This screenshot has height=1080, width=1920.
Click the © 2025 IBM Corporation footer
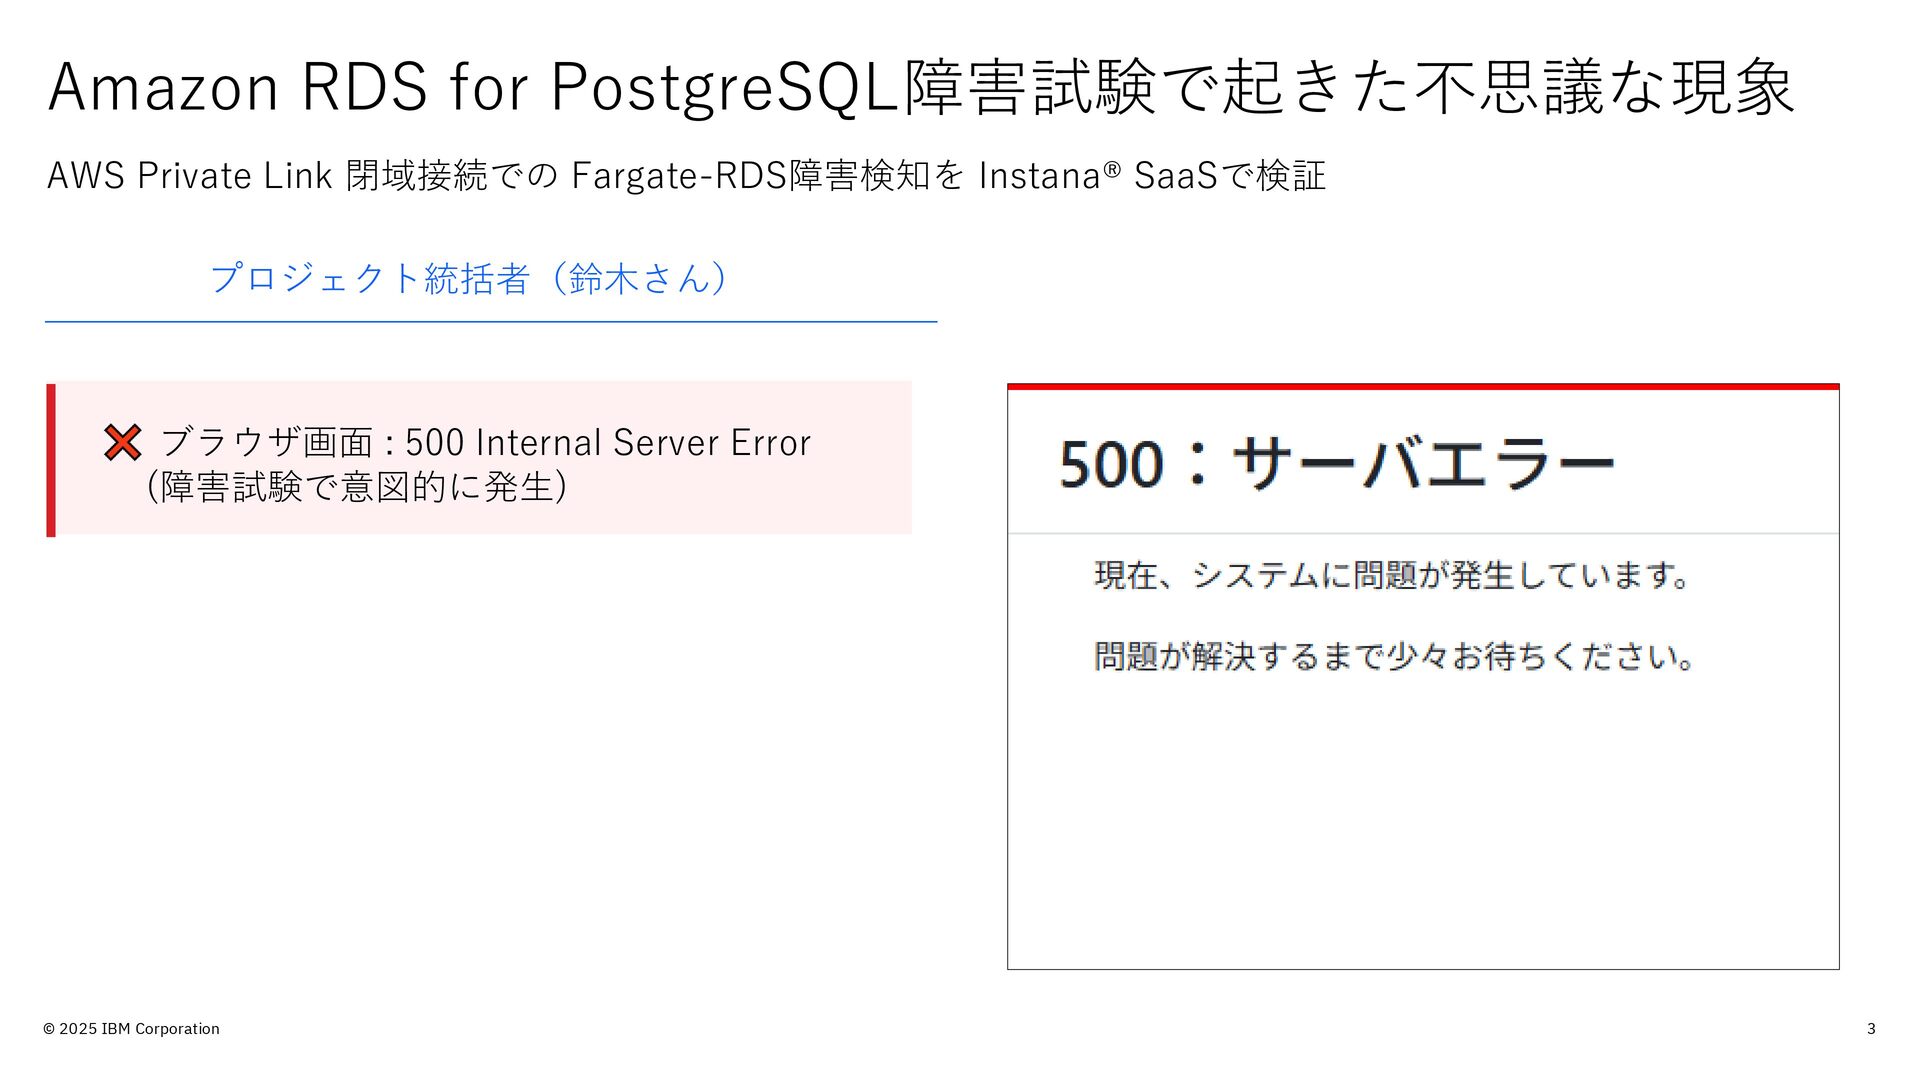[x=131, y=1029]
